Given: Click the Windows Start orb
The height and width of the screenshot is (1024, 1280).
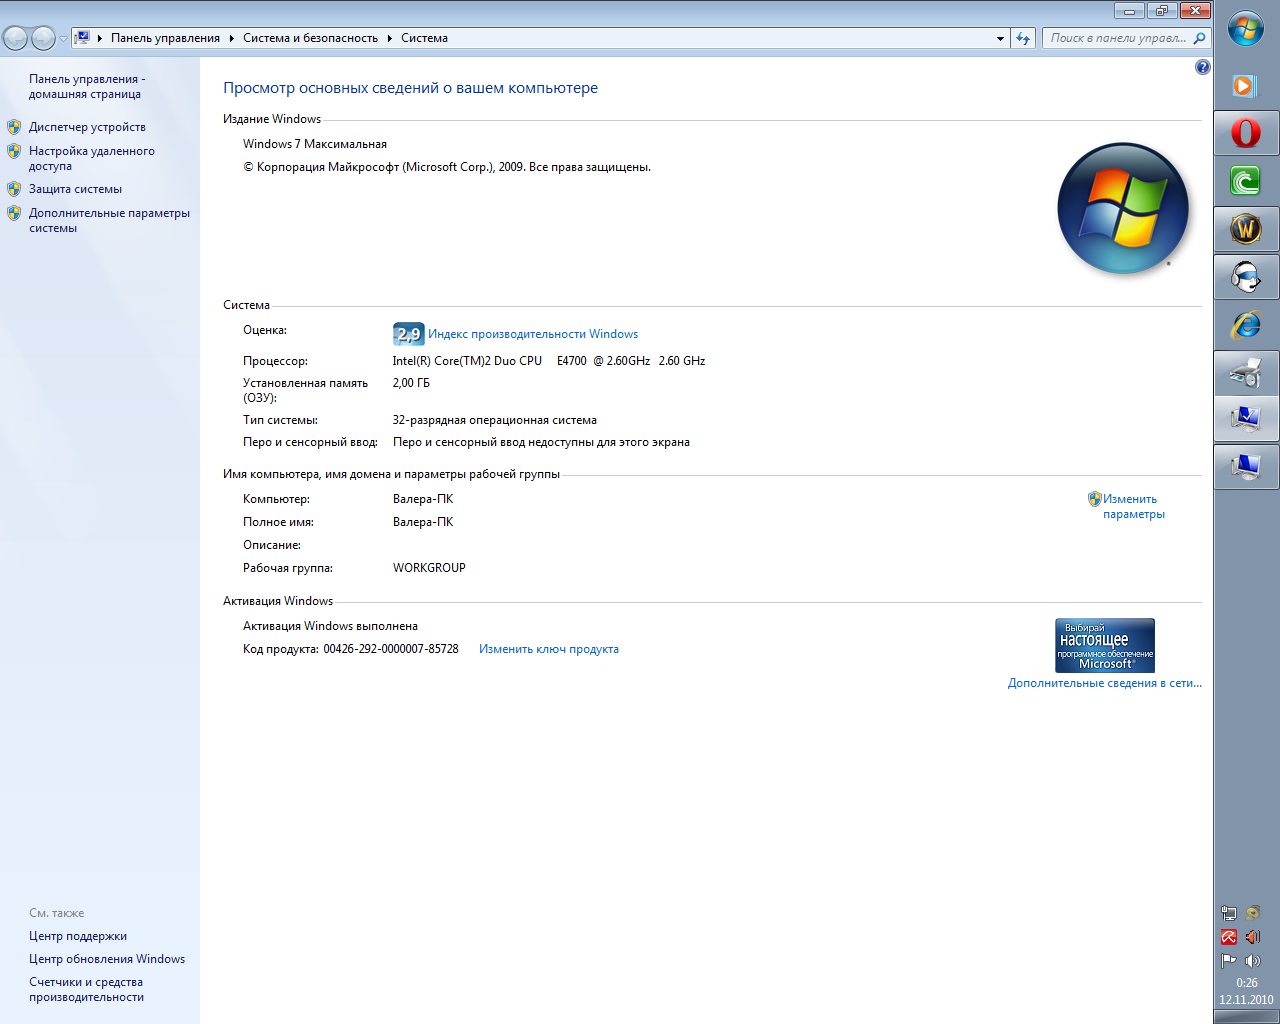Looking at the screenshot, I should (1246, 30).
